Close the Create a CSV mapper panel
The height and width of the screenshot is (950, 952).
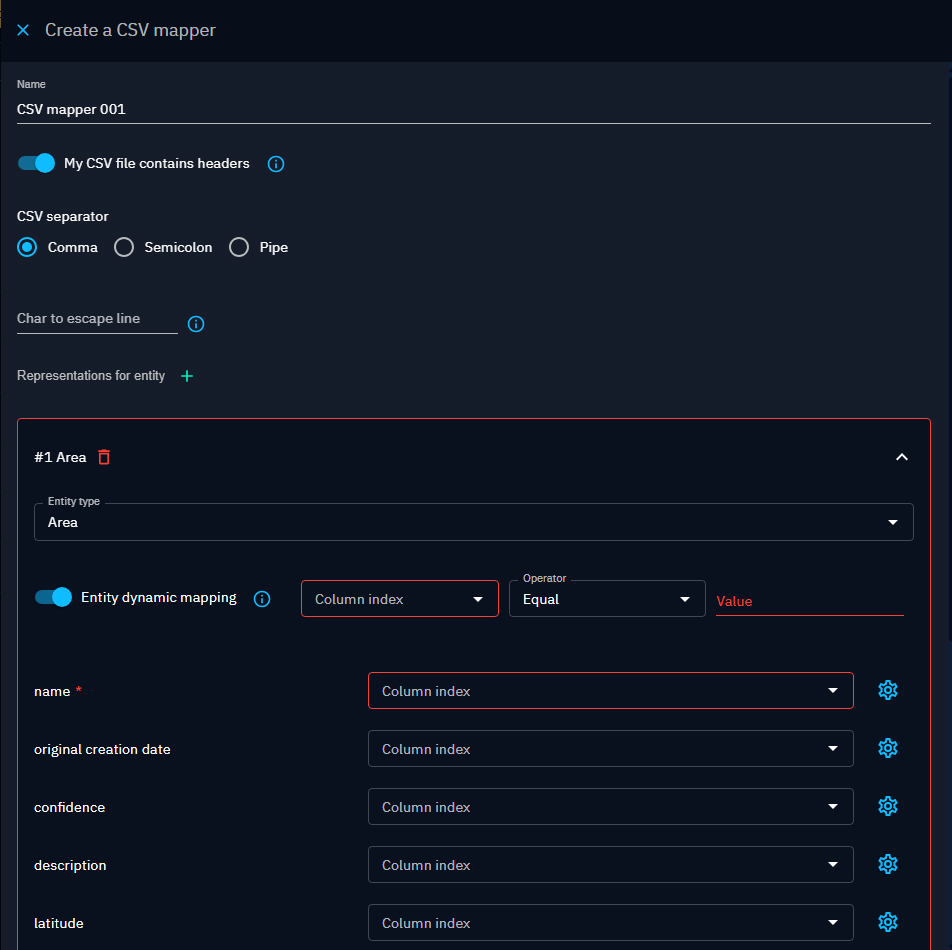[23, 30]
